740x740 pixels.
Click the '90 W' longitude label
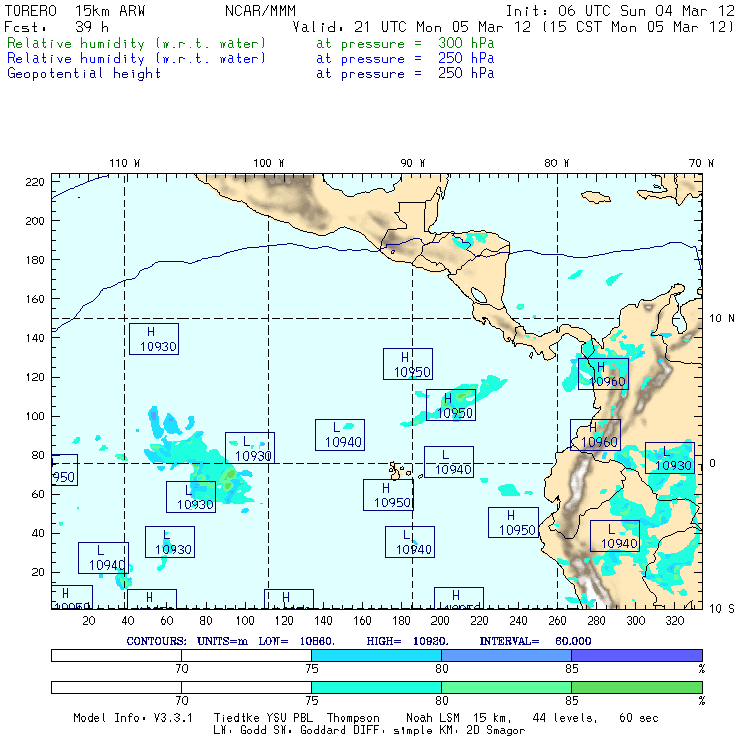pyautogui.click(x=412, y=163)
